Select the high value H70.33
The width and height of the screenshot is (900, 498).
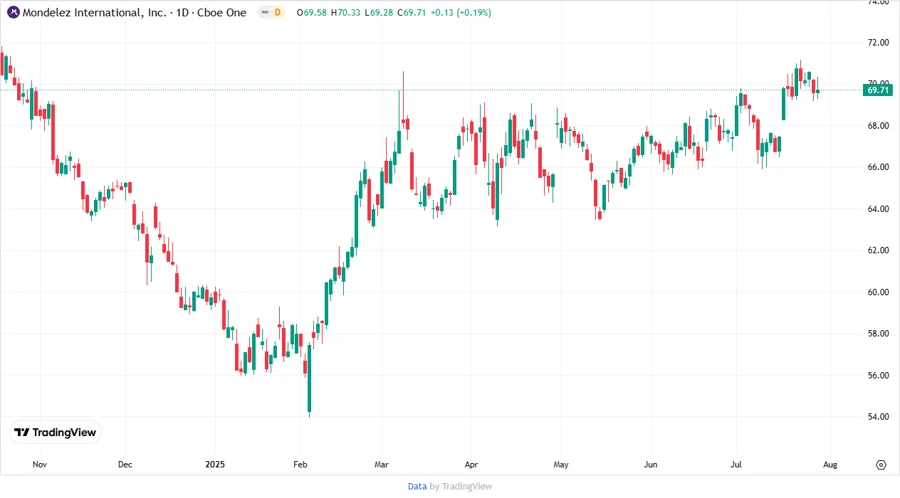point(346,12)
